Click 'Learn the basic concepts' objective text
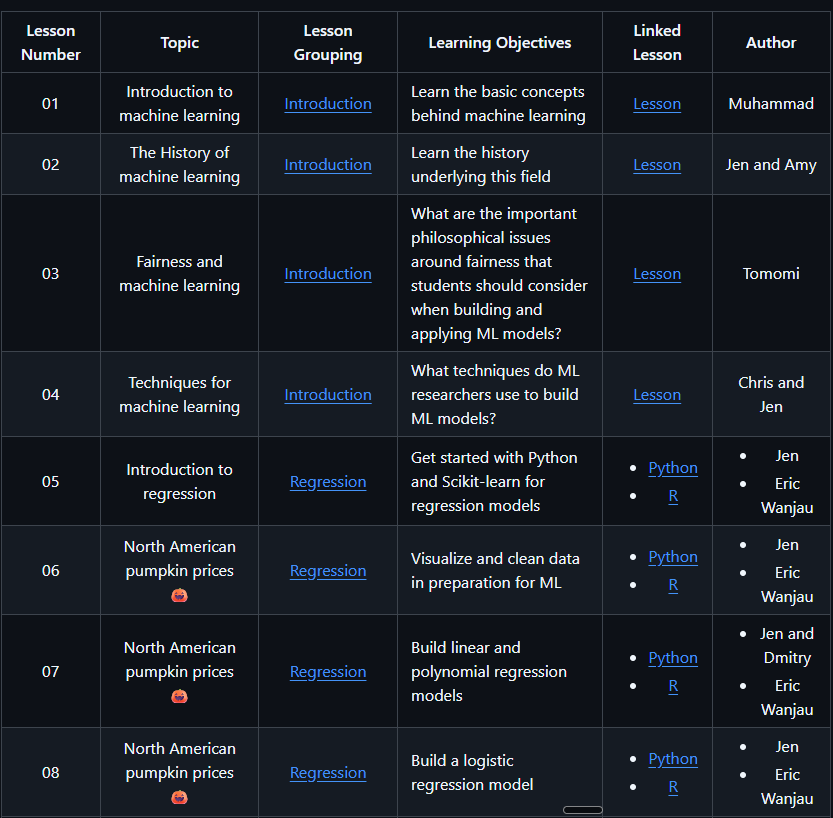 click(x=498, y=104)
